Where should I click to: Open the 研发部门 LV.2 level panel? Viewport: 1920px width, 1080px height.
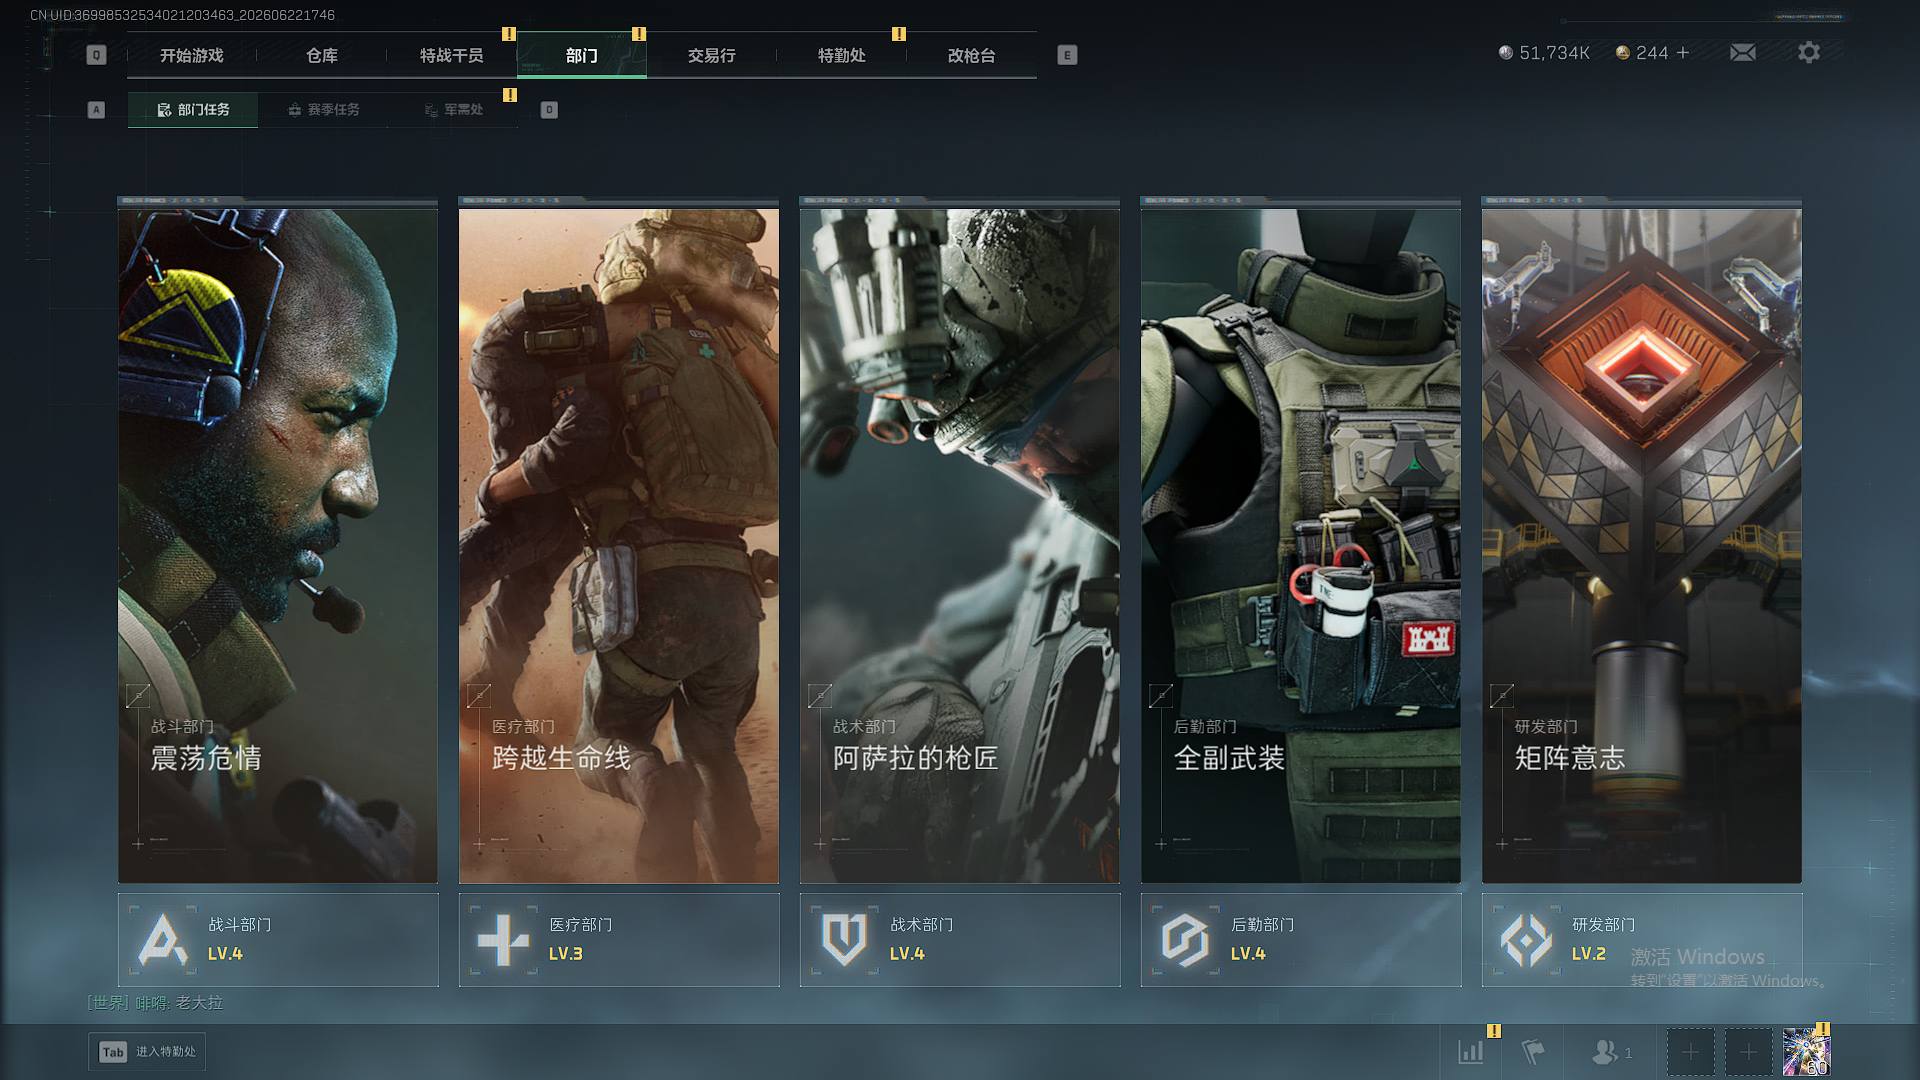coord(1642,940)
